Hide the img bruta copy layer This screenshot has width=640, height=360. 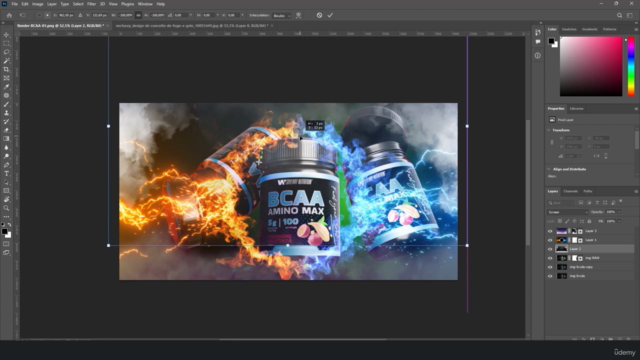click(x=550, y=267)
